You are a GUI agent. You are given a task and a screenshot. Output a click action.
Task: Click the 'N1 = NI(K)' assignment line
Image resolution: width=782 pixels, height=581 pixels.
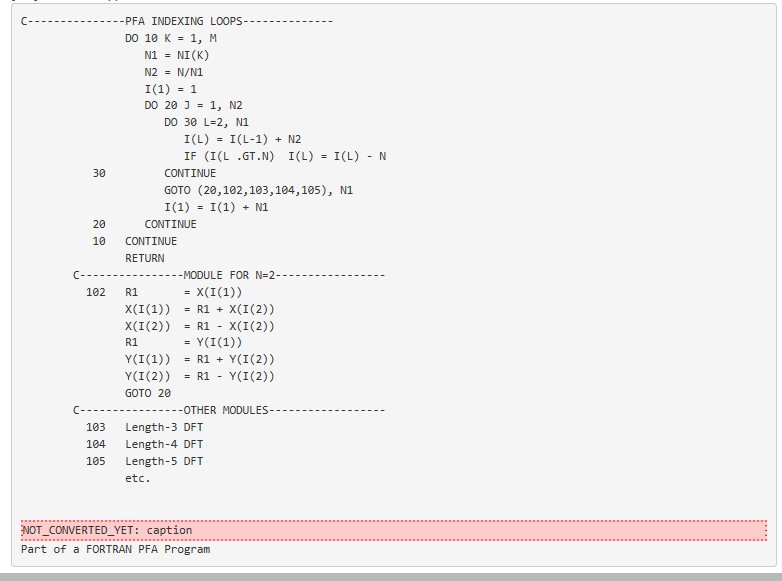(x=177, y=55)
